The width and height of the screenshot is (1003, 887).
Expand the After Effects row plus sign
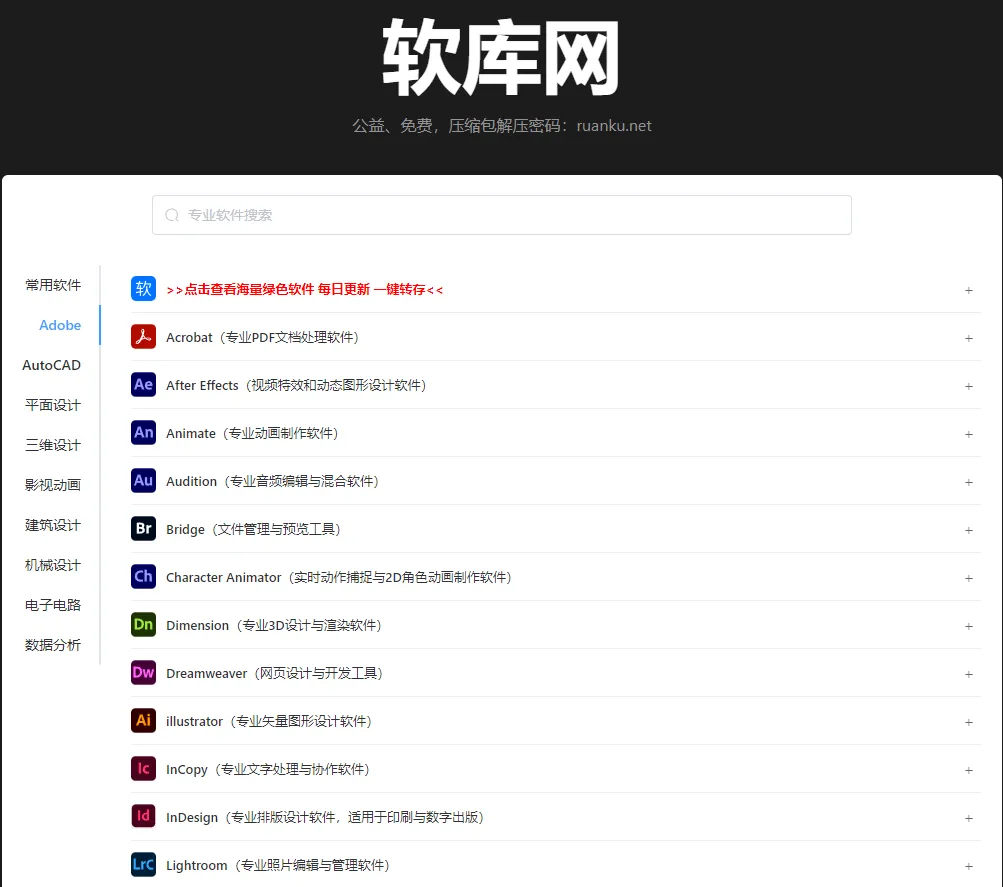coord(968,386)
